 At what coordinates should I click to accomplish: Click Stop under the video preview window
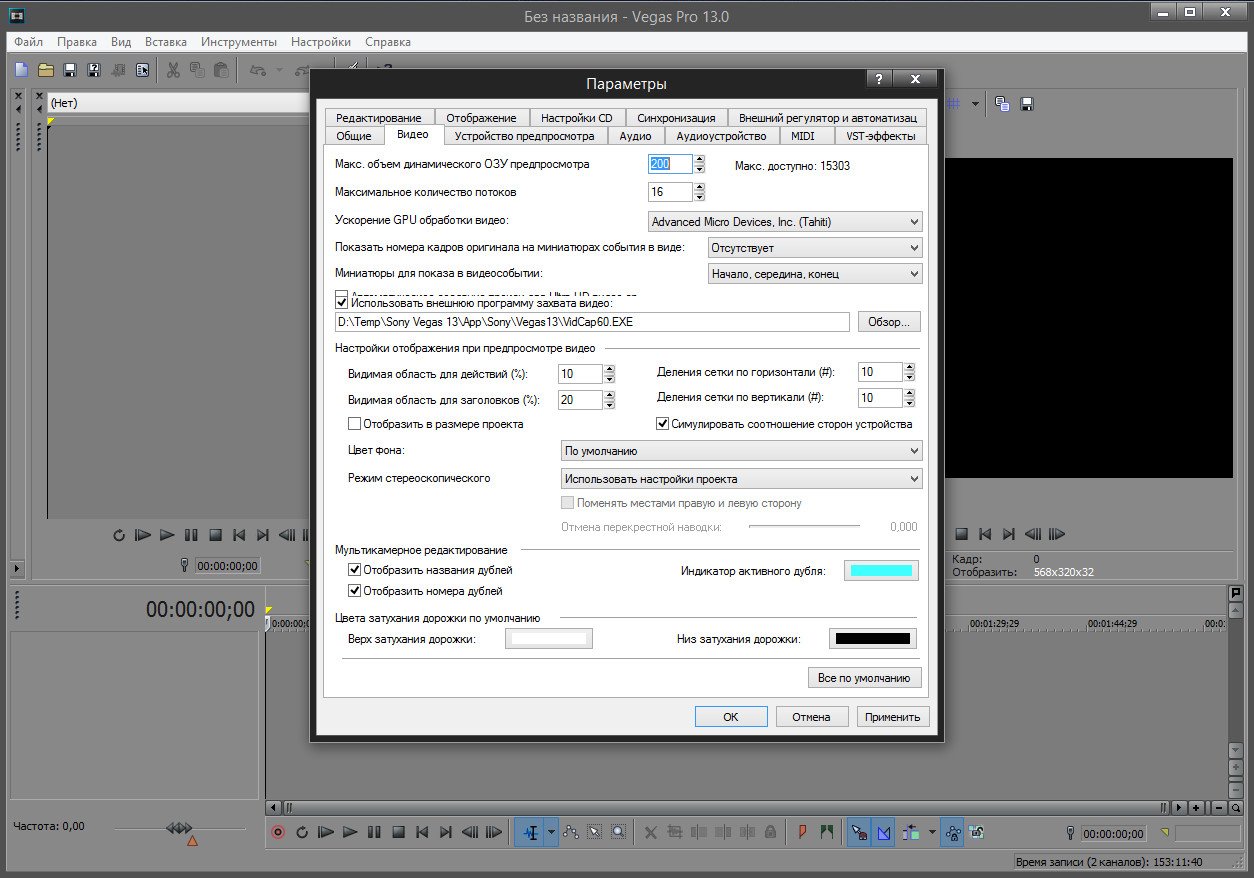coord(961,535)
